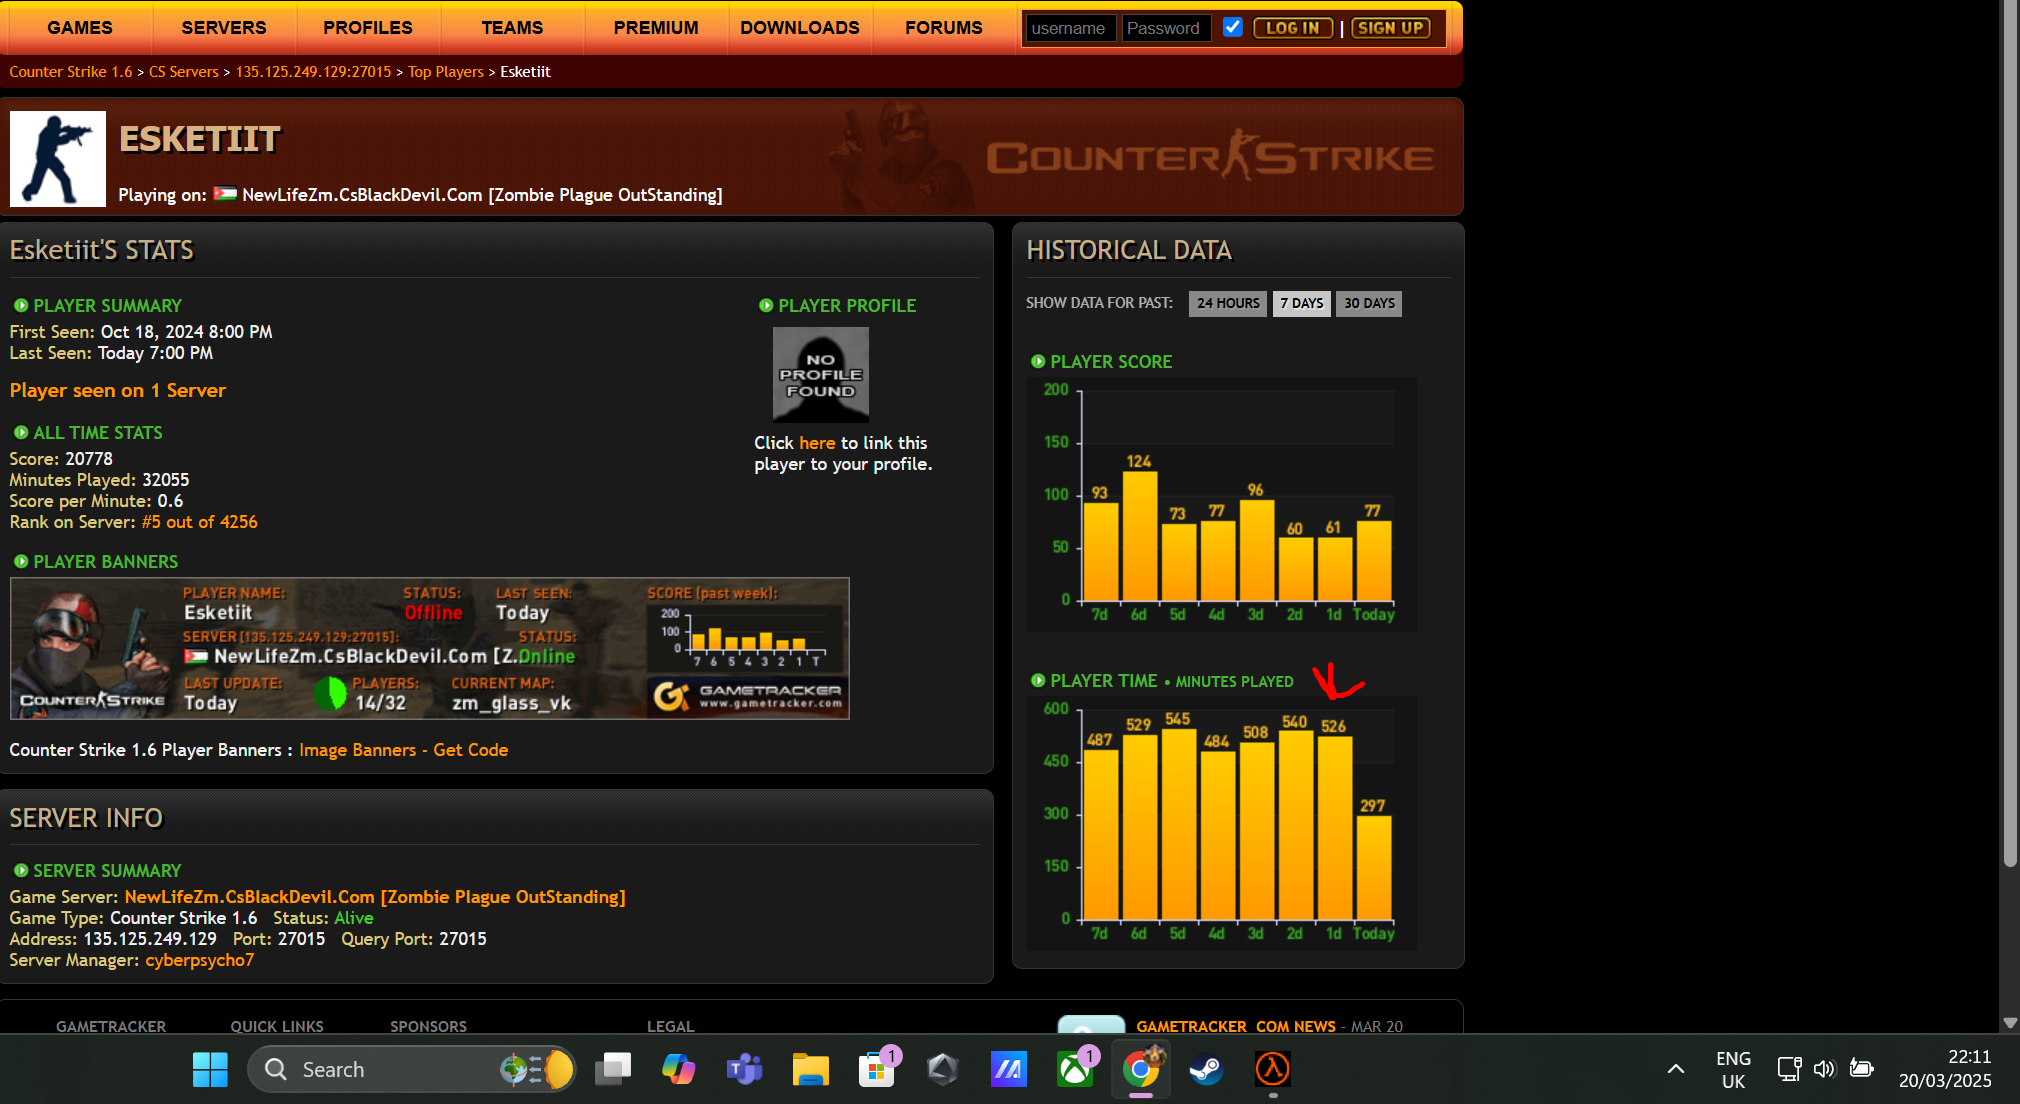Open battery status tray icon
The image size is (2020, 1104).
coord(1861,1069)
